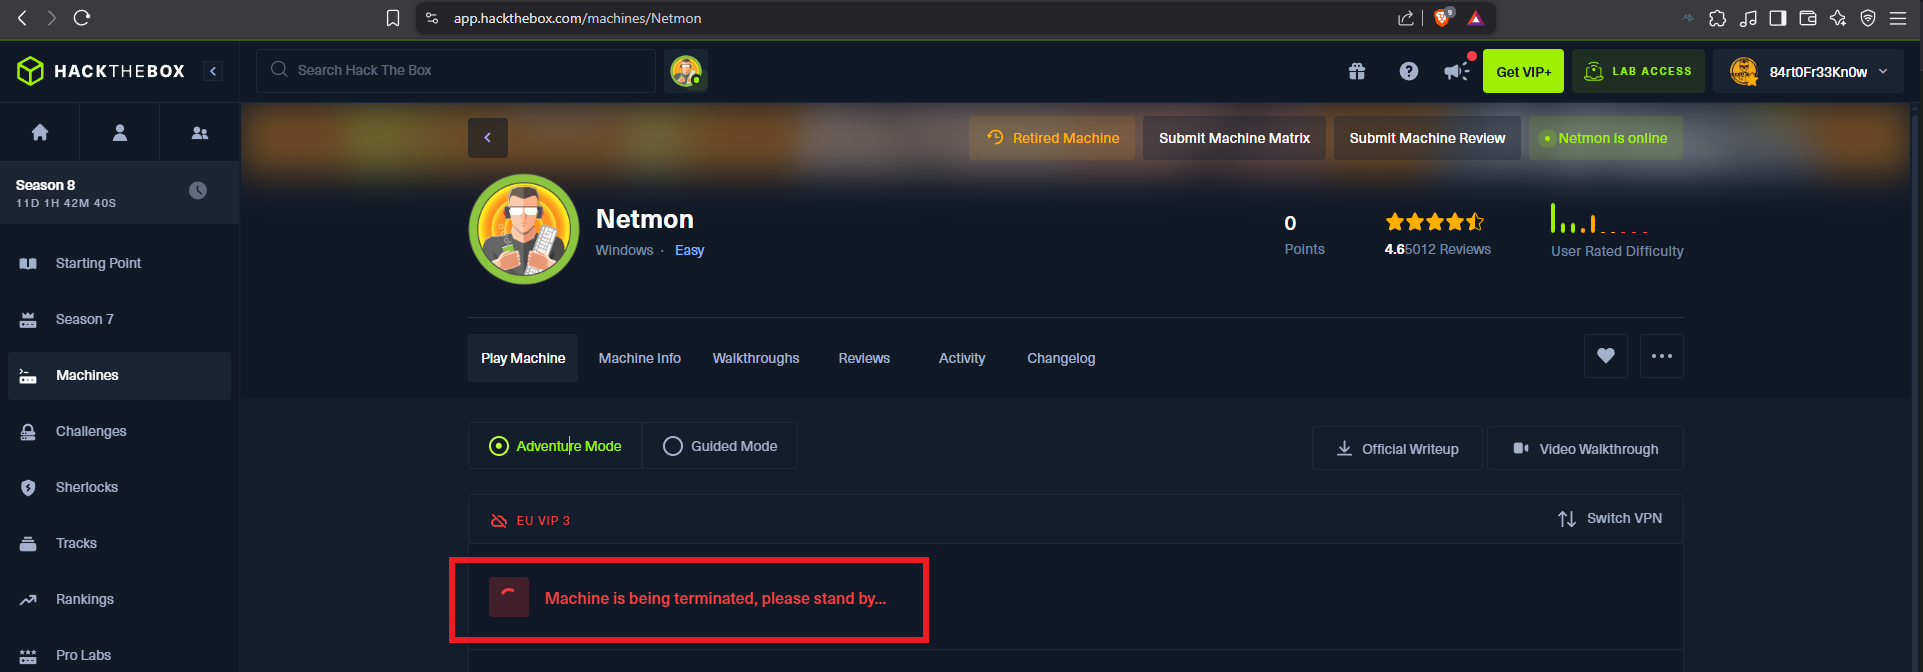
Task: Click the Netmon machine avatar image
Action: click(524, 229)
